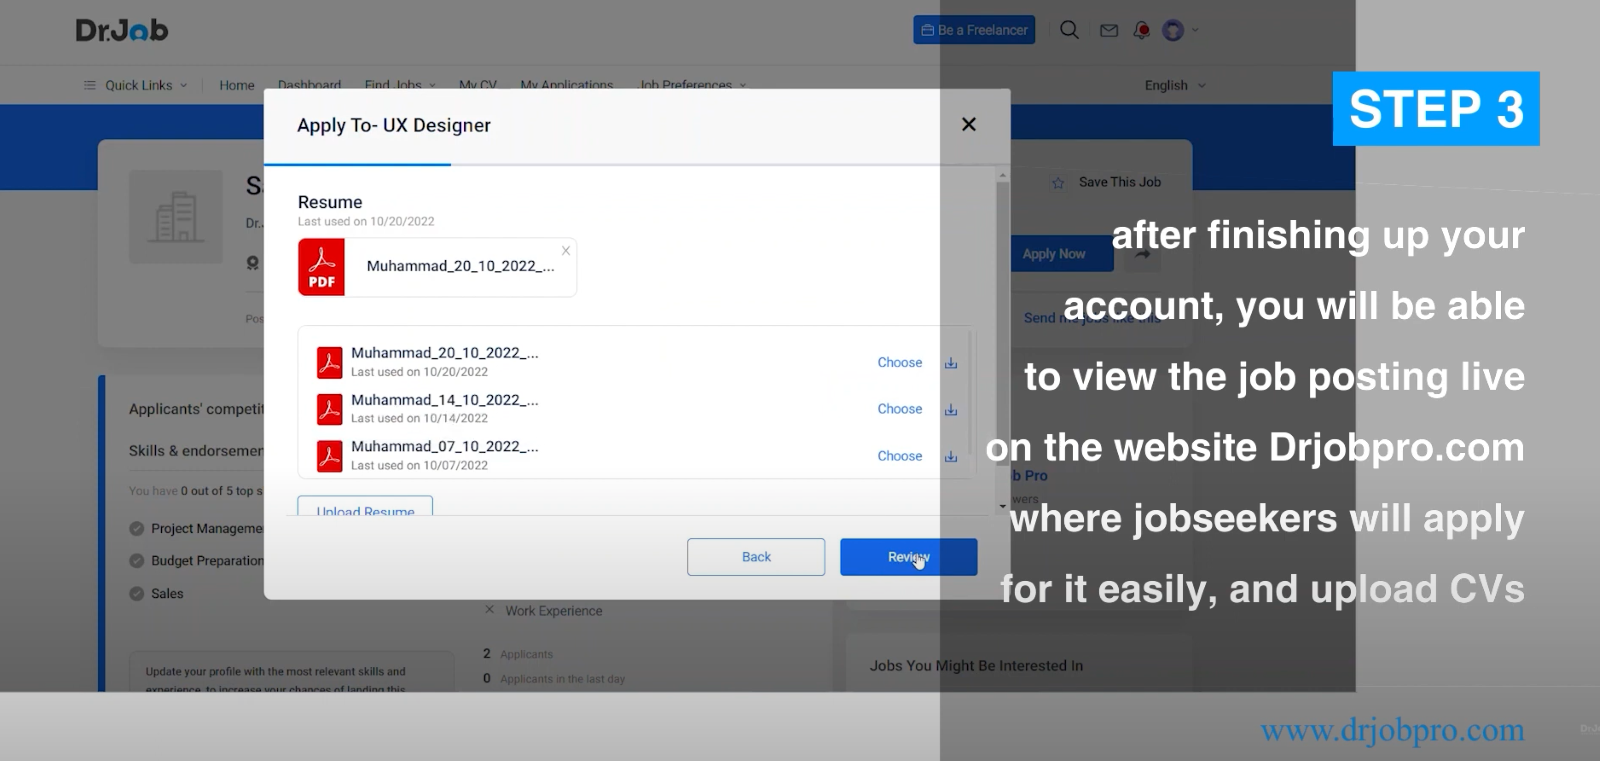Toggle the Sales skill check
The image size is (1600, 761).
coord(137,594)
